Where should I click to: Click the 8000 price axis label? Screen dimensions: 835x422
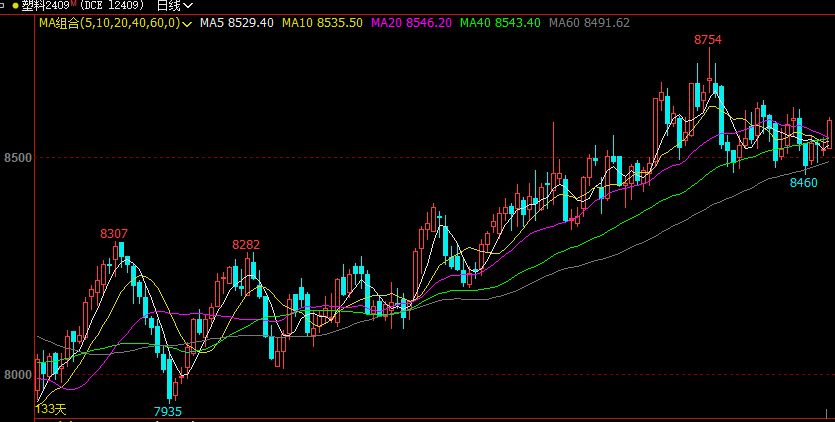coord(17,375)
